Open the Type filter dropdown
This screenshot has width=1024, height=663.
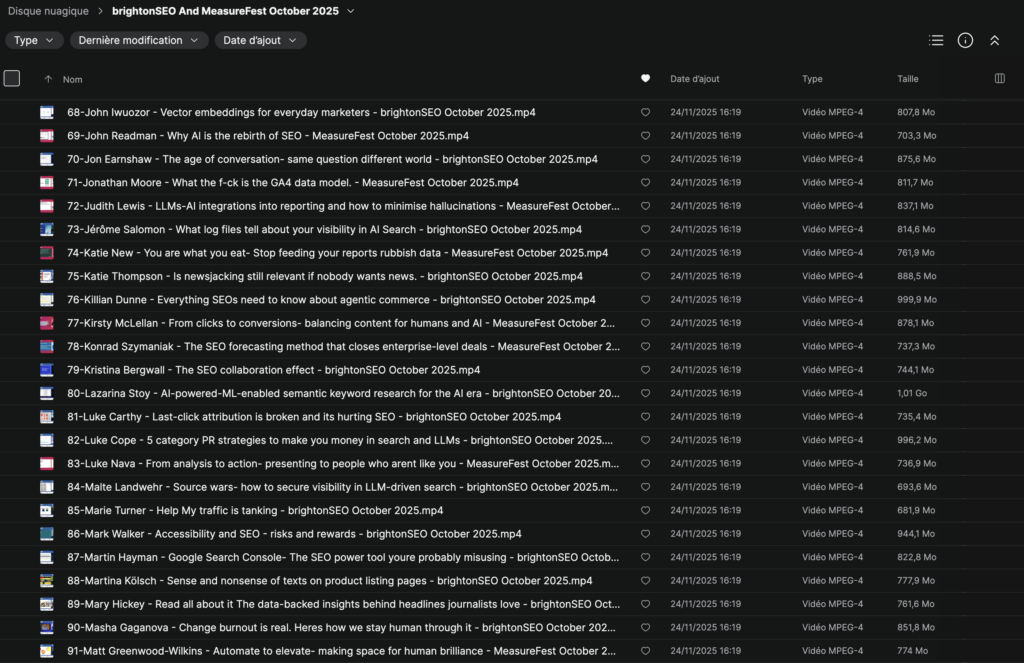click(35, 41)
